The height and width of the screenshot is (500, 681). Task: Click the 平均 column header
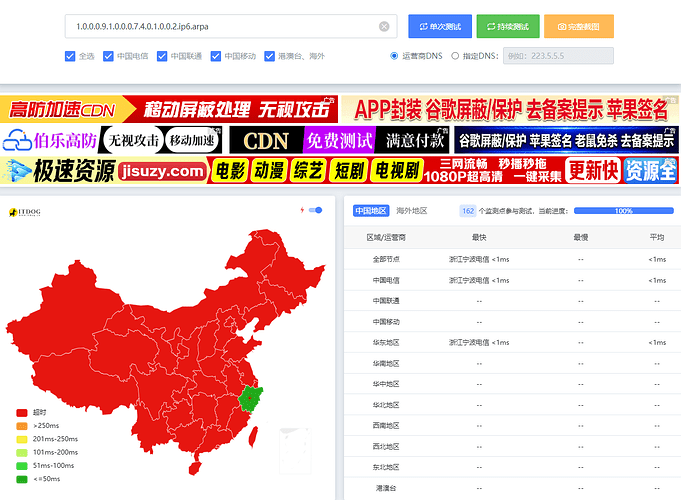coord(657,237)
